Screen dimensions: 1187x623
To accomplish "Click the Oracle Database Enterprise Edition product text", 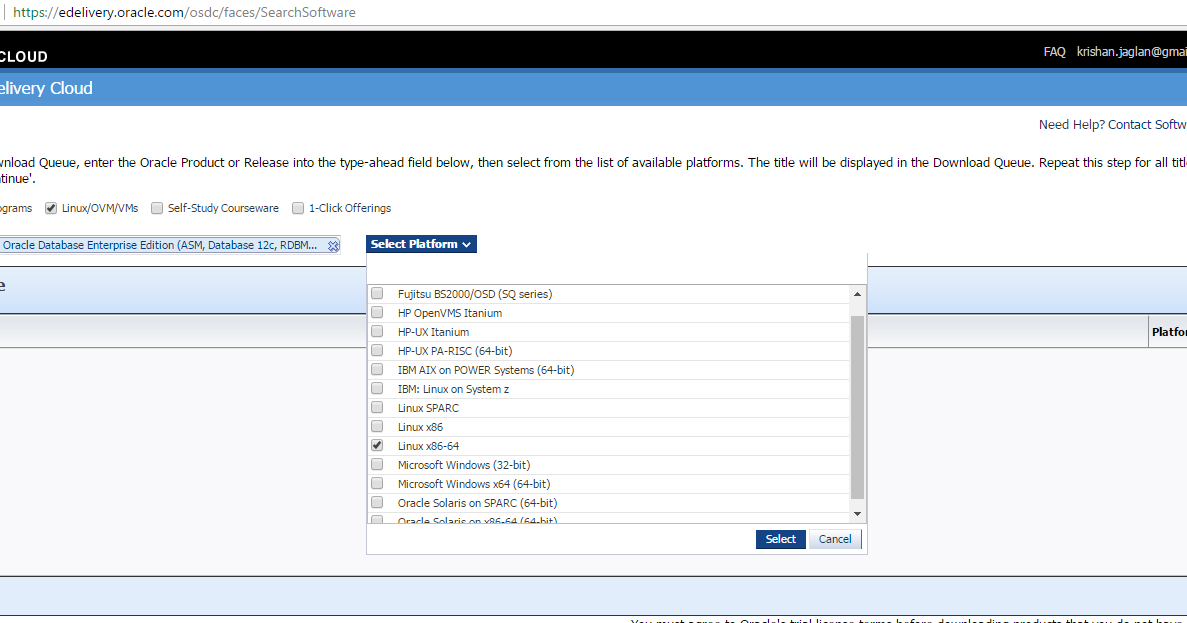I will [160, 245].
